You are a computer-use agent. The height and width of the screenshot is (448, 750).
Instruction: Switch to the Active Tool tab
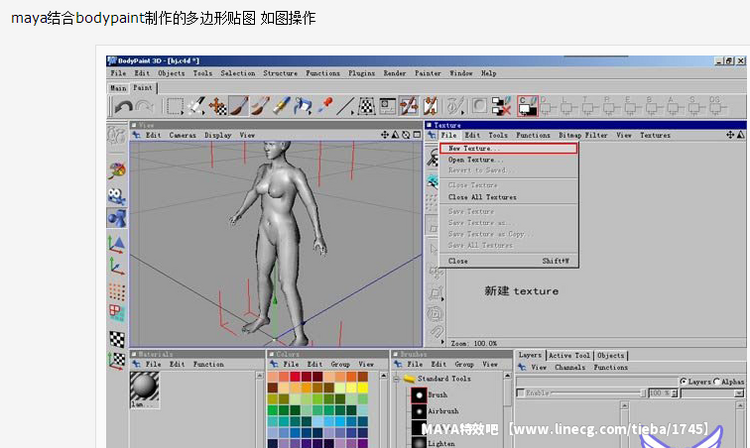coord(569,356)
